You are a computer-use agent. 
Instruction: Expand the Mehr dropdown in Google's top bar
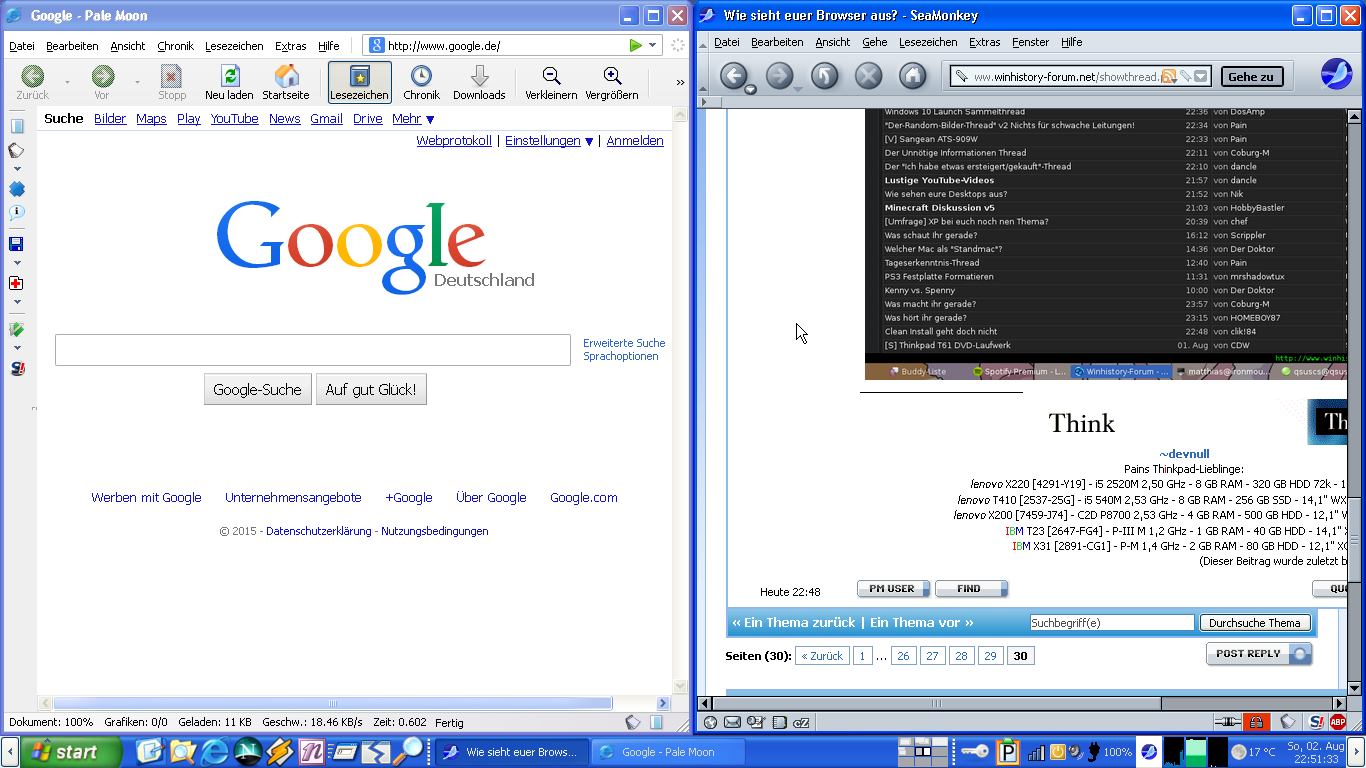(x=412, y=119)
